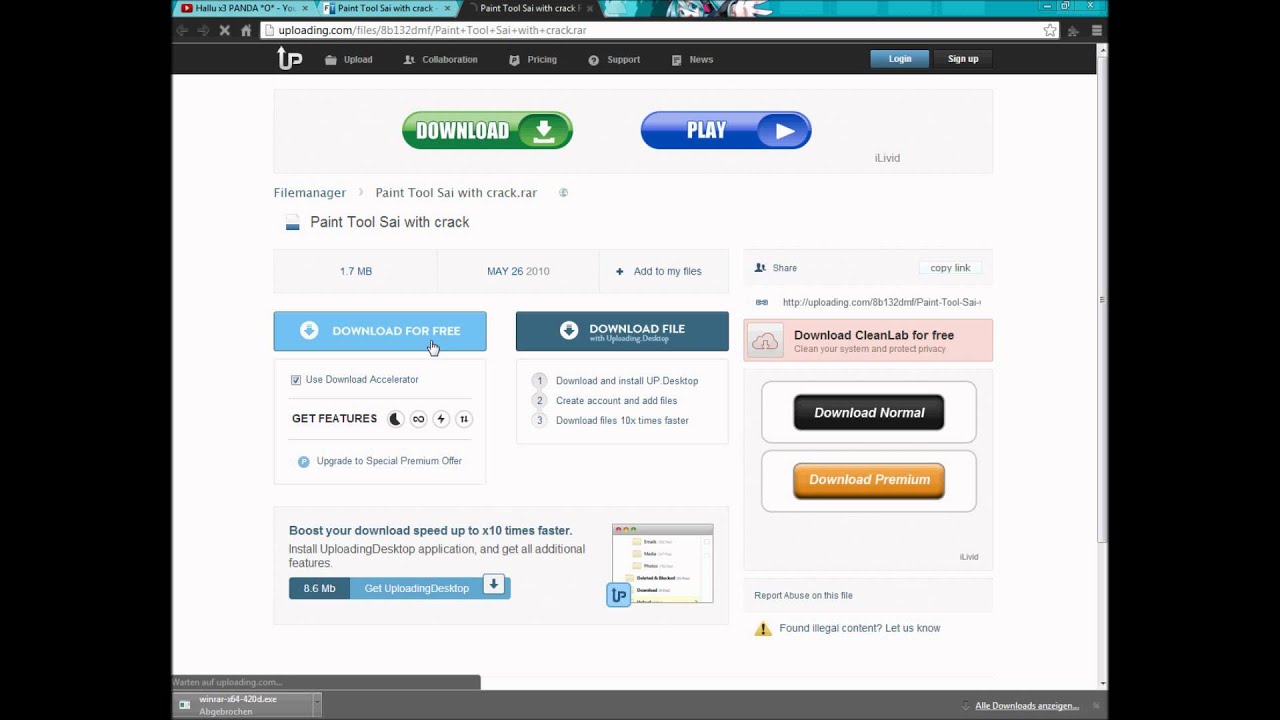
Task: Click download arrow on Get UploadingDesktop
Action: pos(494,585)
